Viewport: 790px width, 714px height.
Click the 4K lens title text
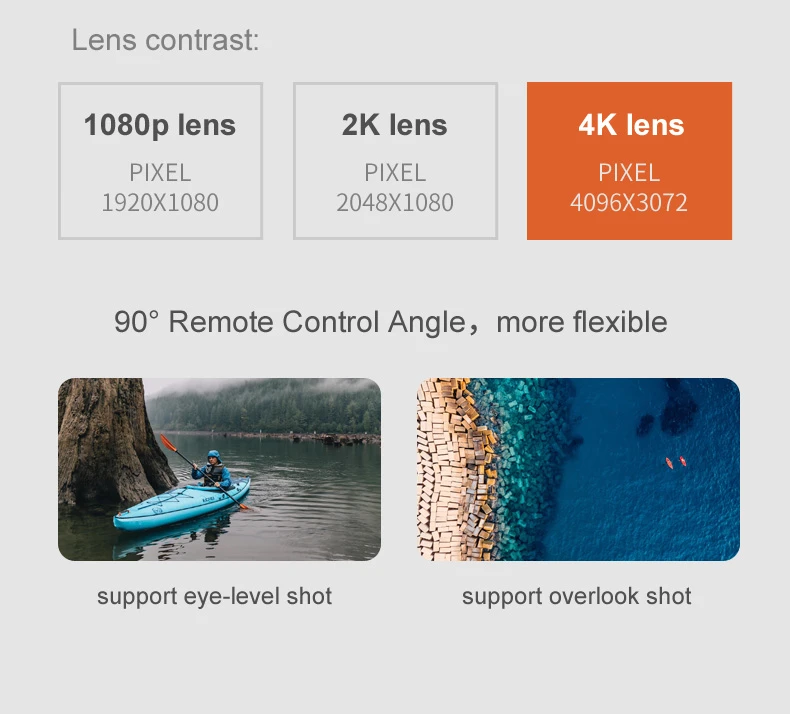[x=631, y=124]
